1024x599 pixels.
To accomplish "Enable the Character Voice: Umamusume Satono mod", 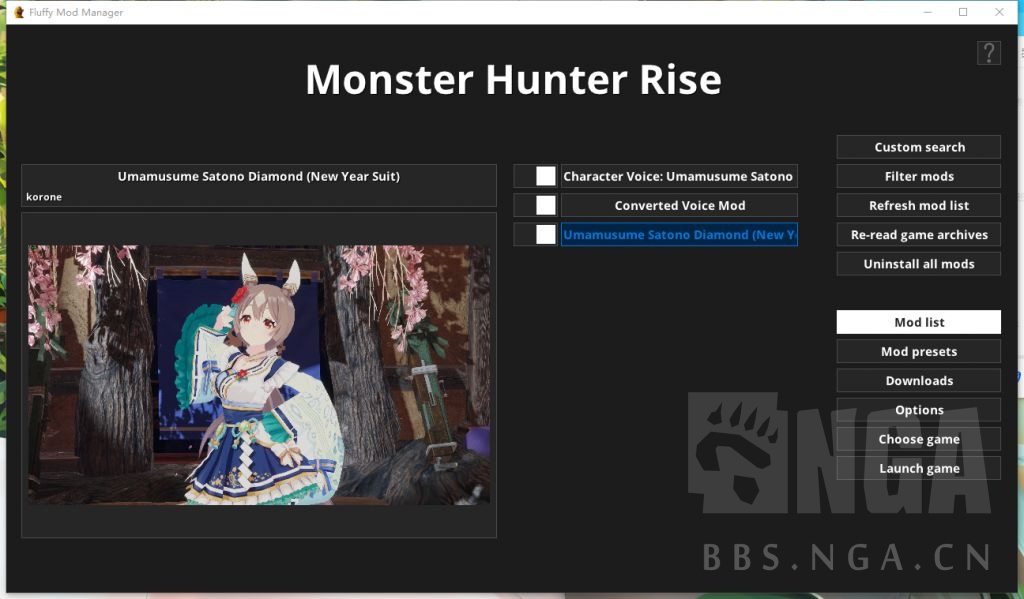I will [546, 176].
